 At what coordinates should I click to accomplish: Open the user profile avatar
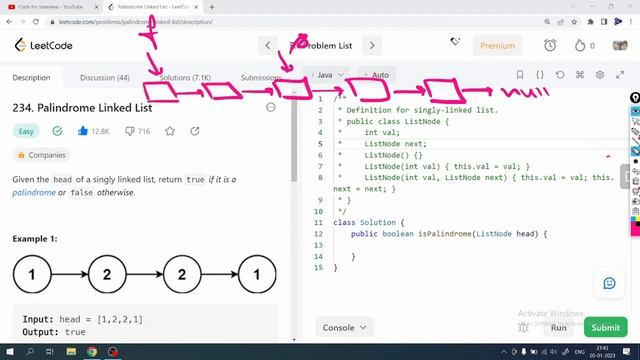coord(620,45)
